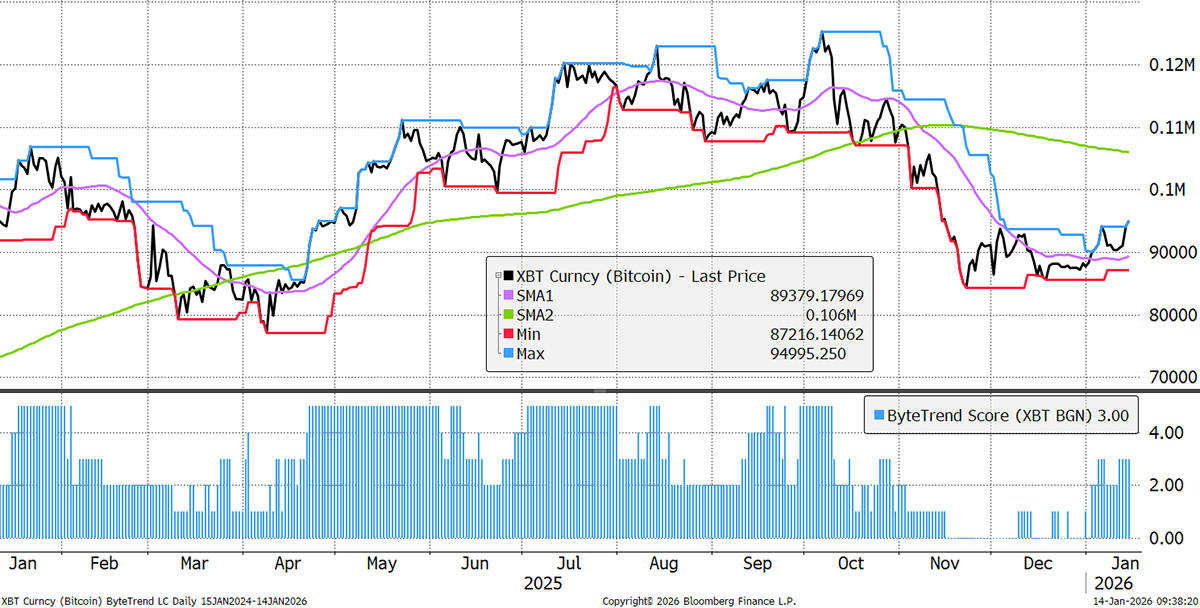Click the Dec month axis label

1040,564
